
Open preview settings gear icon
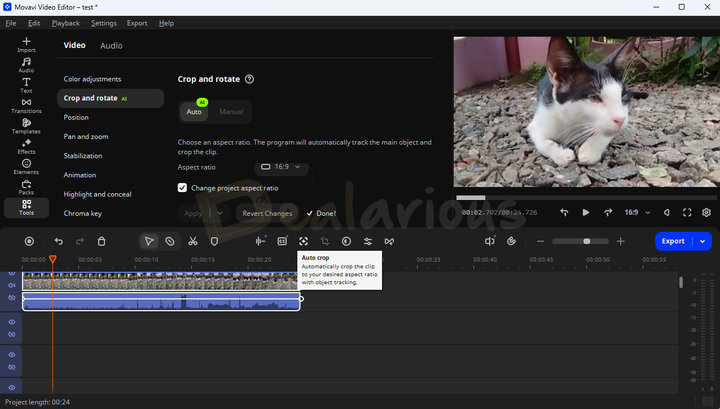(706, 212)
